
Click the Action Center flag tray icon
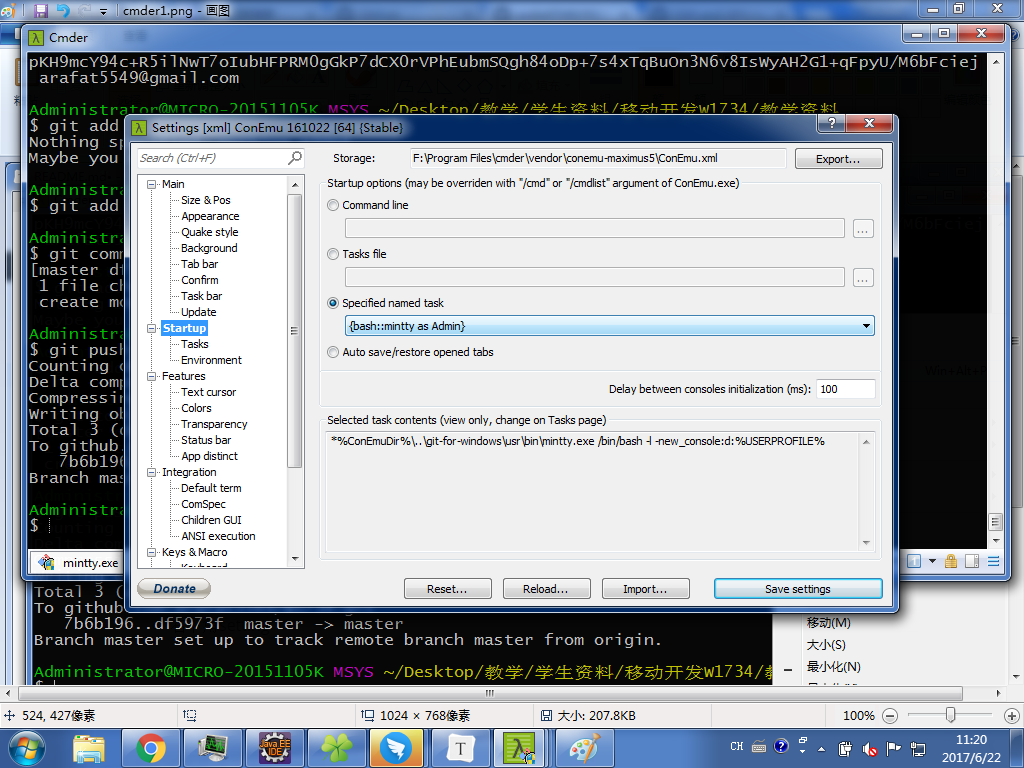pyautogui.click(x=894, y=748)
